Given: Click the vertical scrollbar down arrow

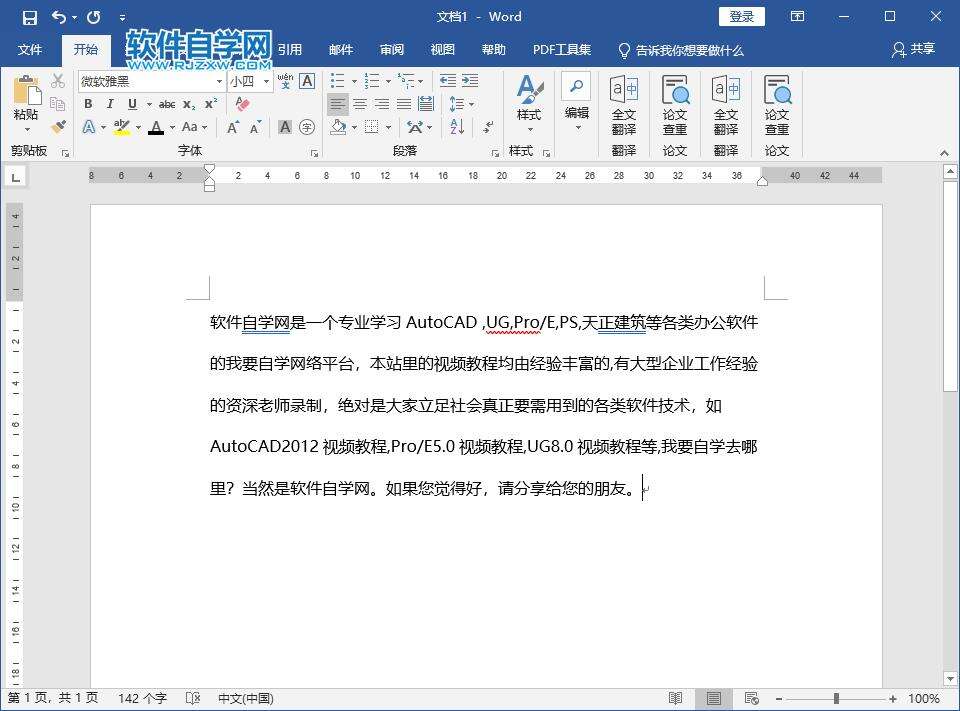Looking at the screenshot, I should 950,679.
